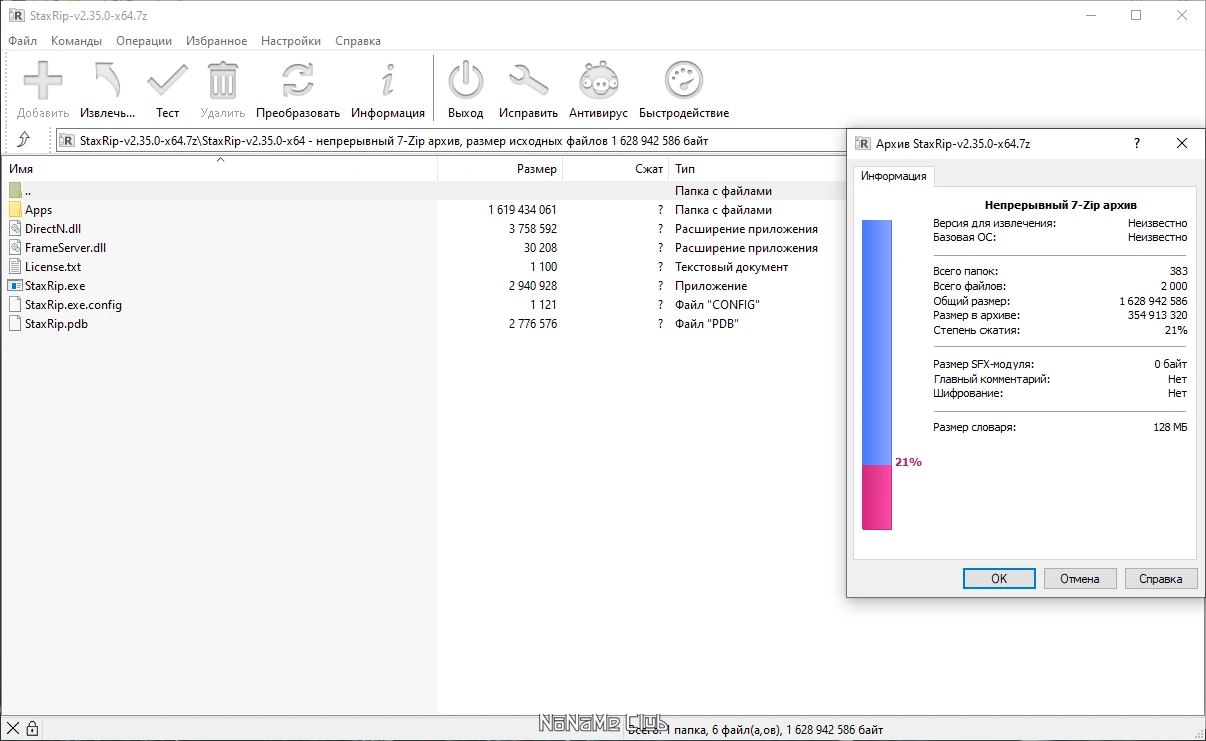Open the Быстродействие (Benchmark) icon
Screen dimensions: 1206x741
[x=683, y=80]
